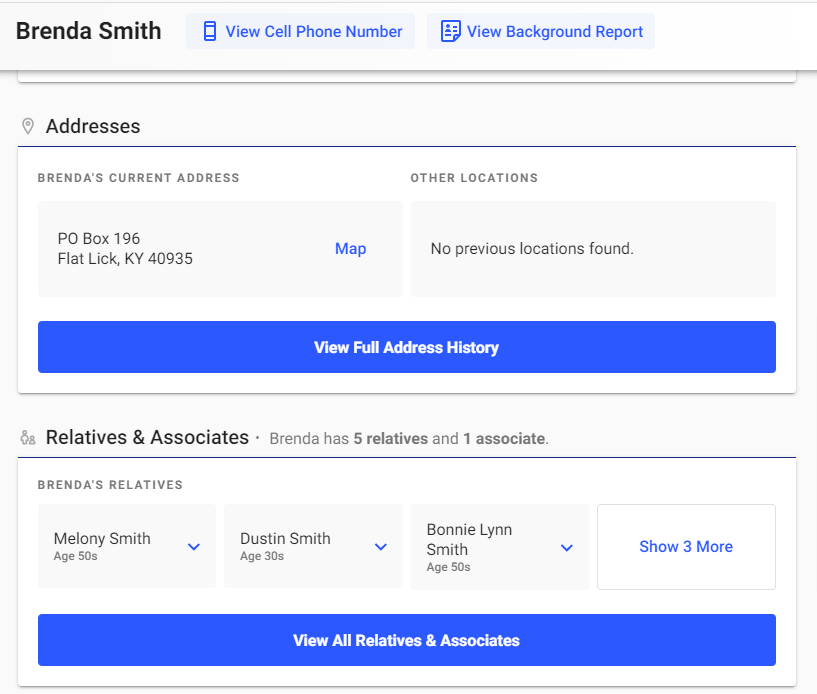Click the Other Locations label
This screenshot has height=694, width=817.
coord(474,178)
